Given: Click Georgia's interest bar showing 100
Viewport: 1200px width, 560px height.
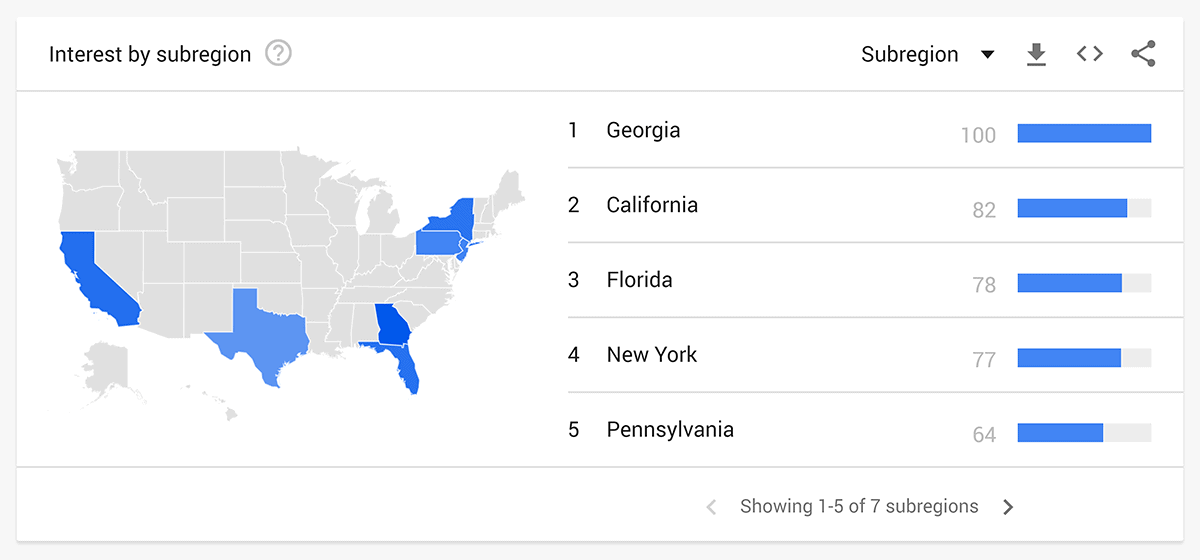Looking at the screenshot, I should (x=1085, y=133).
